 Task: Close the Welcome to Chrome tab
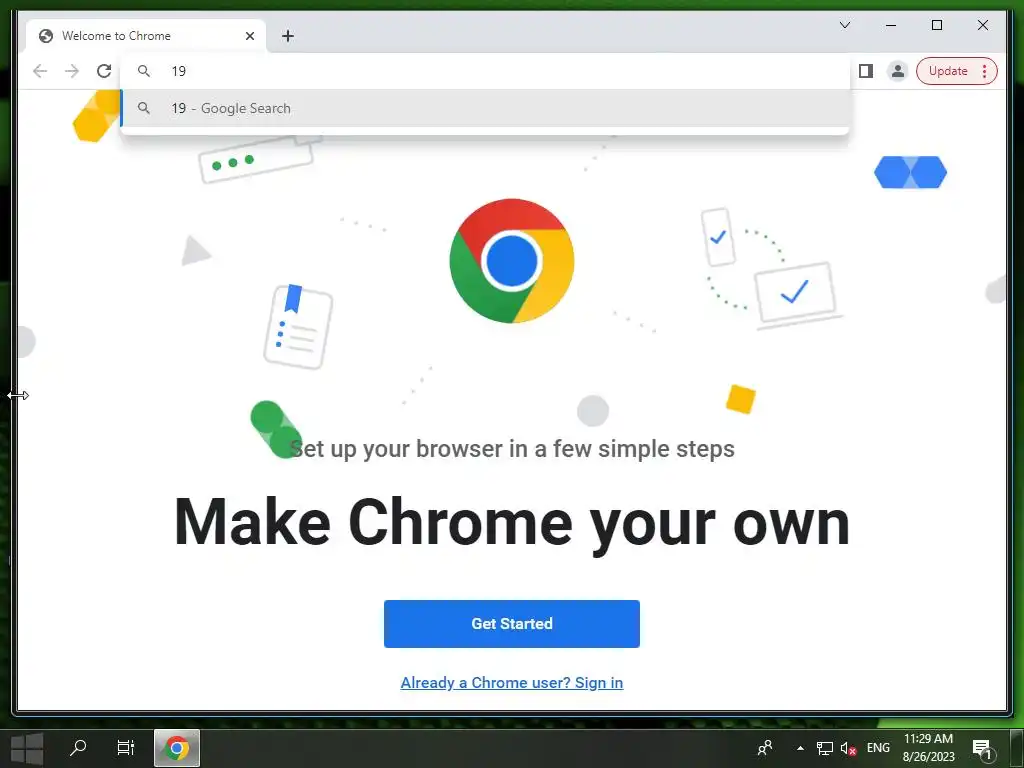[249, 36]
